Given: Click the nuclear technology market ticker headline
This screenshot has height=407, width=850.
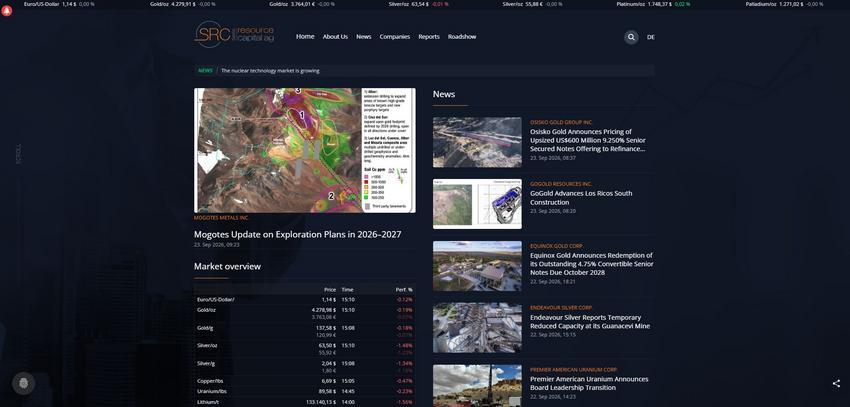Looking at the screenshot, I should click(x=270, y=70).
